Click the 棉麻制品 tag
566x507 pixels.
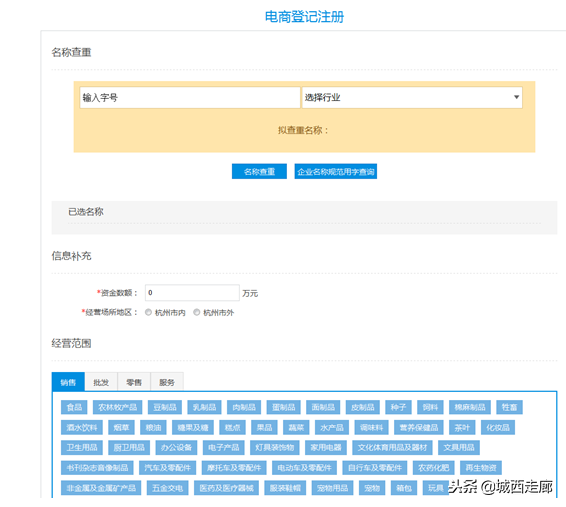click(470, 407)
